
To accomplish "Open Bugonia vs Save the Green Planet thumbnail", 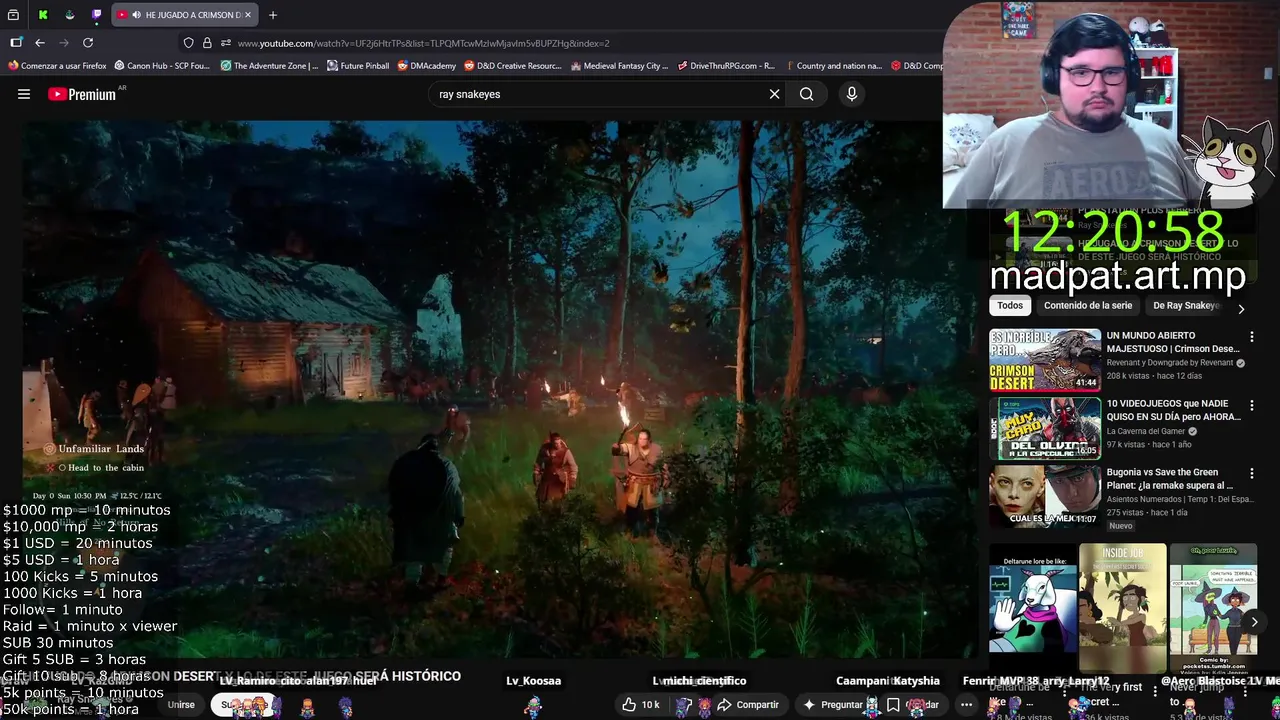I will coord(1045,496).
